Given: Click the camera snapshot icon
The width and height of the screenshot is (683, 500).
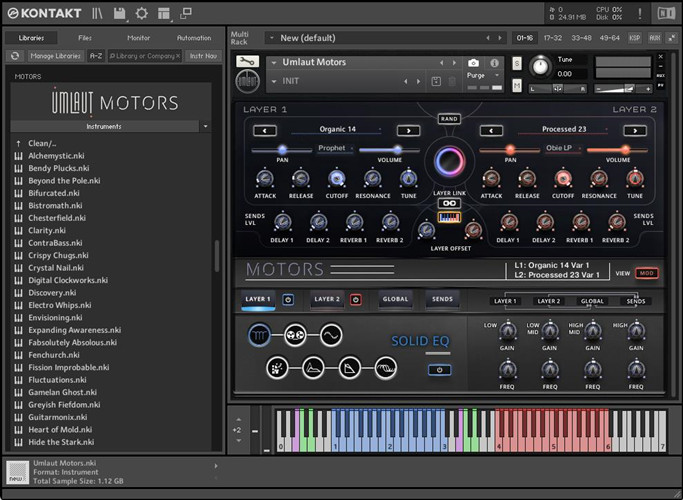Looking at the screenshot, I should (473, 63).
